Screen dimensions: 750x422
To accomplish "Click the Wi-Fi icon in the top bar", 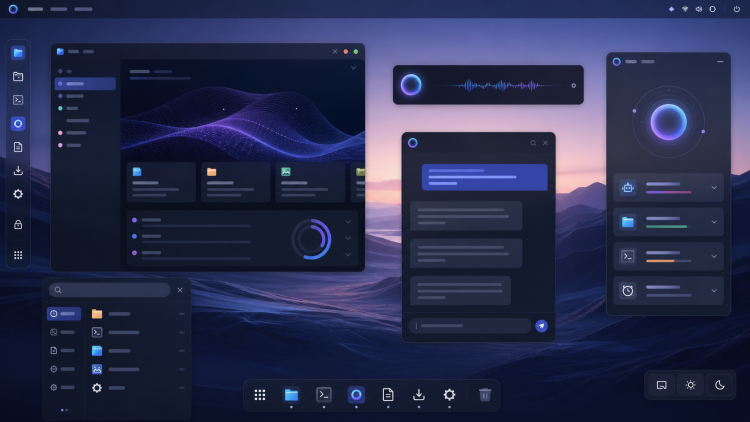I will pyautogui.click(x=685, y=9).
